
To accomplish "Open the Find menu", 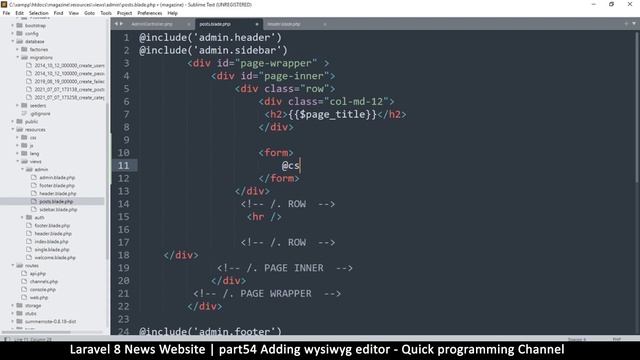I will (x=58, y=13).
